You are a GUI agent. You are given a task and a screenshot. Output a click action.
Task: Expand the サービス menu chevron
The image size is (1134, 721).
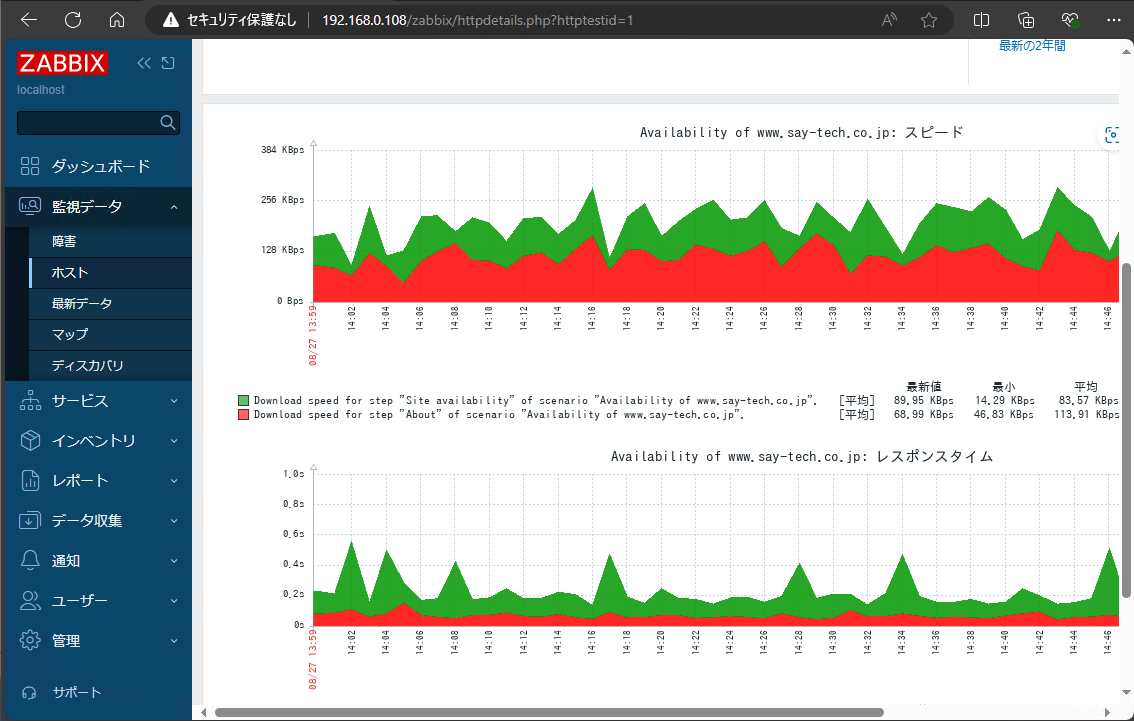pyautogui.click(x=176, y=400)
